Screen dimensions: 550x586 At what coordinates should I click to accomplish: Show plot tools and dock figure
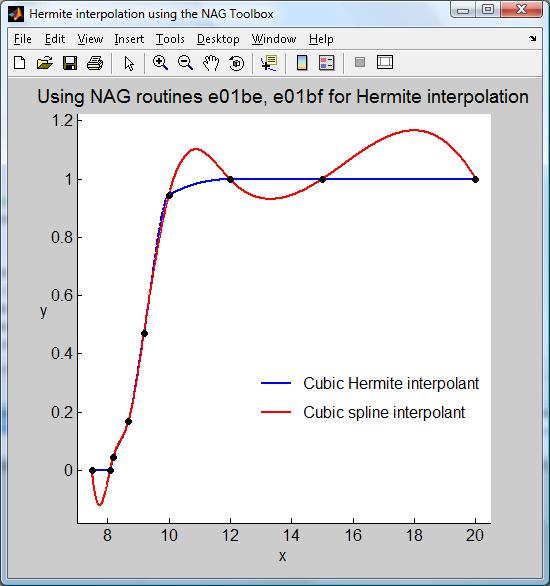coord(385,62)
